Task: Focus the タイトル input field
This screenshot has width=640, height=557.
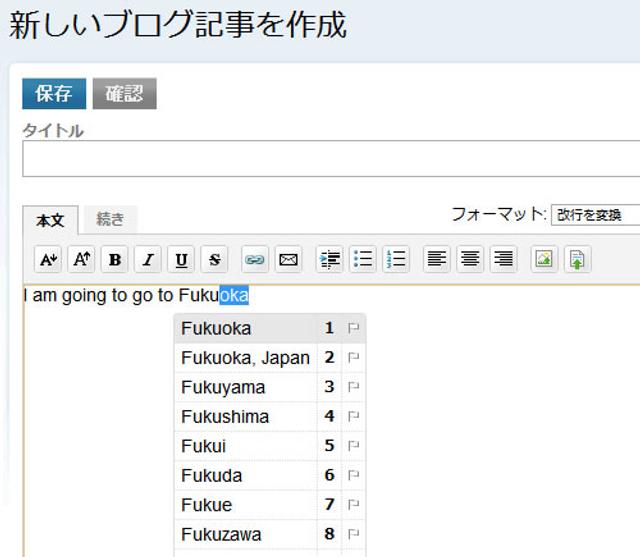Action: pos(331,159)
